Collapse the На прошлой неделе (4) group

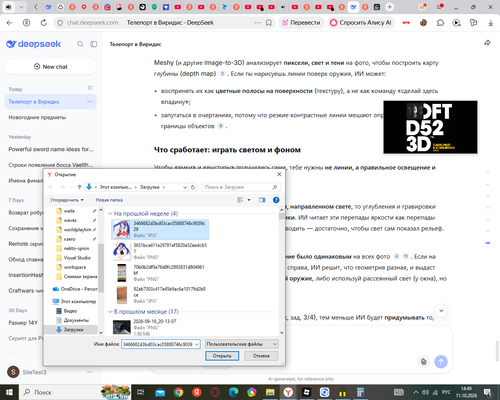click(x=110, y=214)
